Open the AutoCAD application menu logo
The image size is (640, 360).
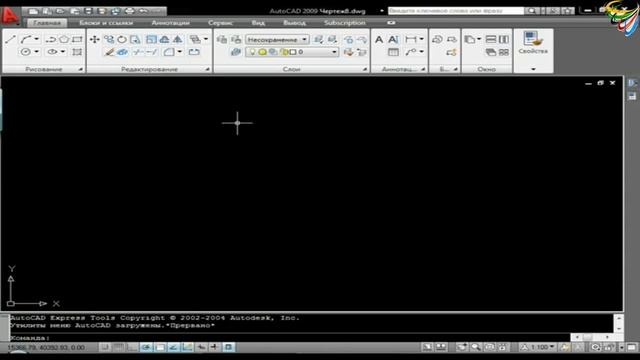[x=10, y=16]
